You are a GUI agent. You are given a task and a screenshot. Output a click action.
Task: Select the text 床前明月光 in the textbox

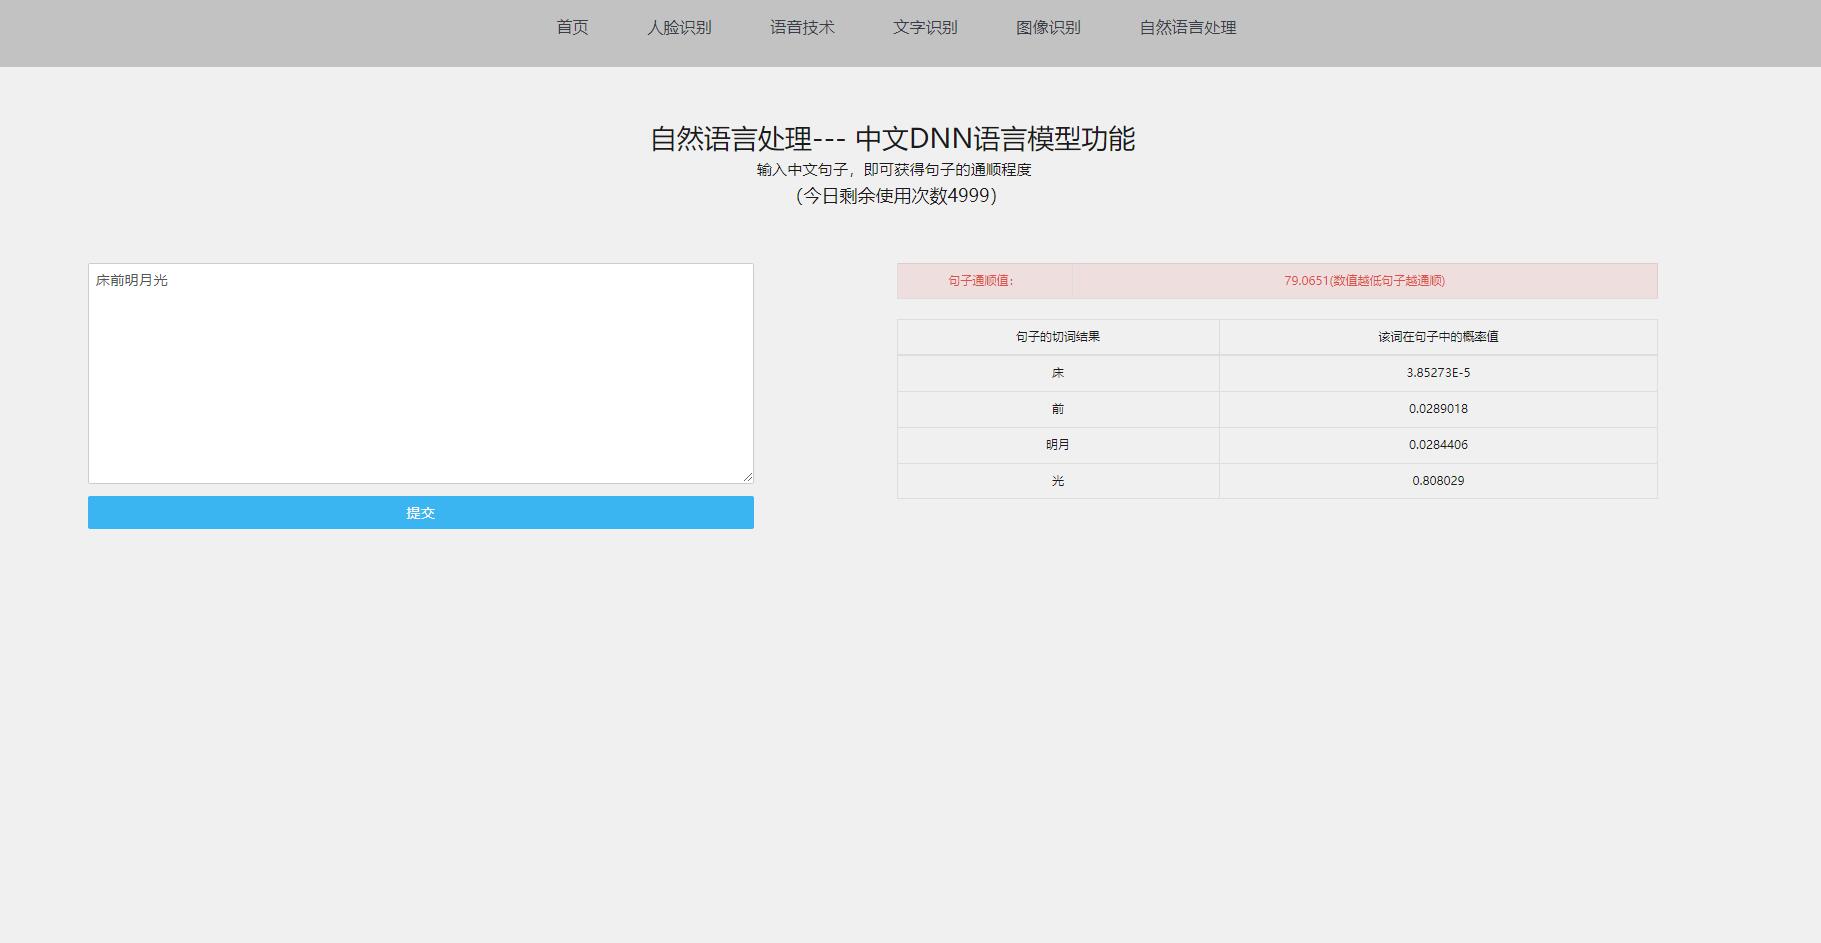tap(132, 280)
